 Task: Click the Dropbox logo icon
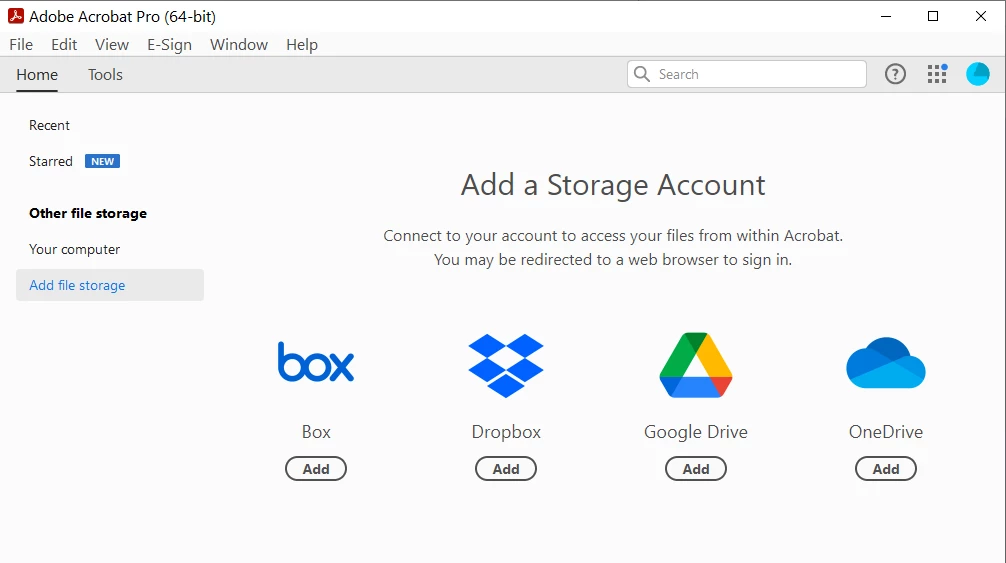coord(506,366)
